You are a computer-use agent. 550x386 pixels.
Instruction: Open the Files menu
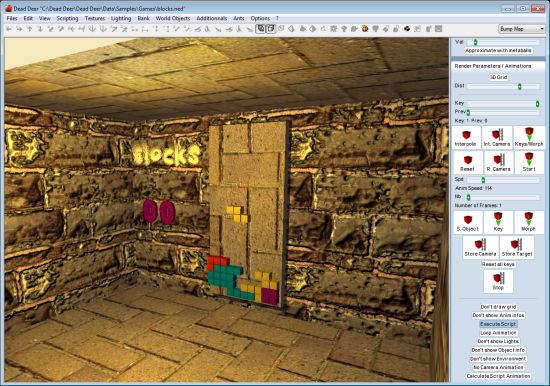[12, 18]
